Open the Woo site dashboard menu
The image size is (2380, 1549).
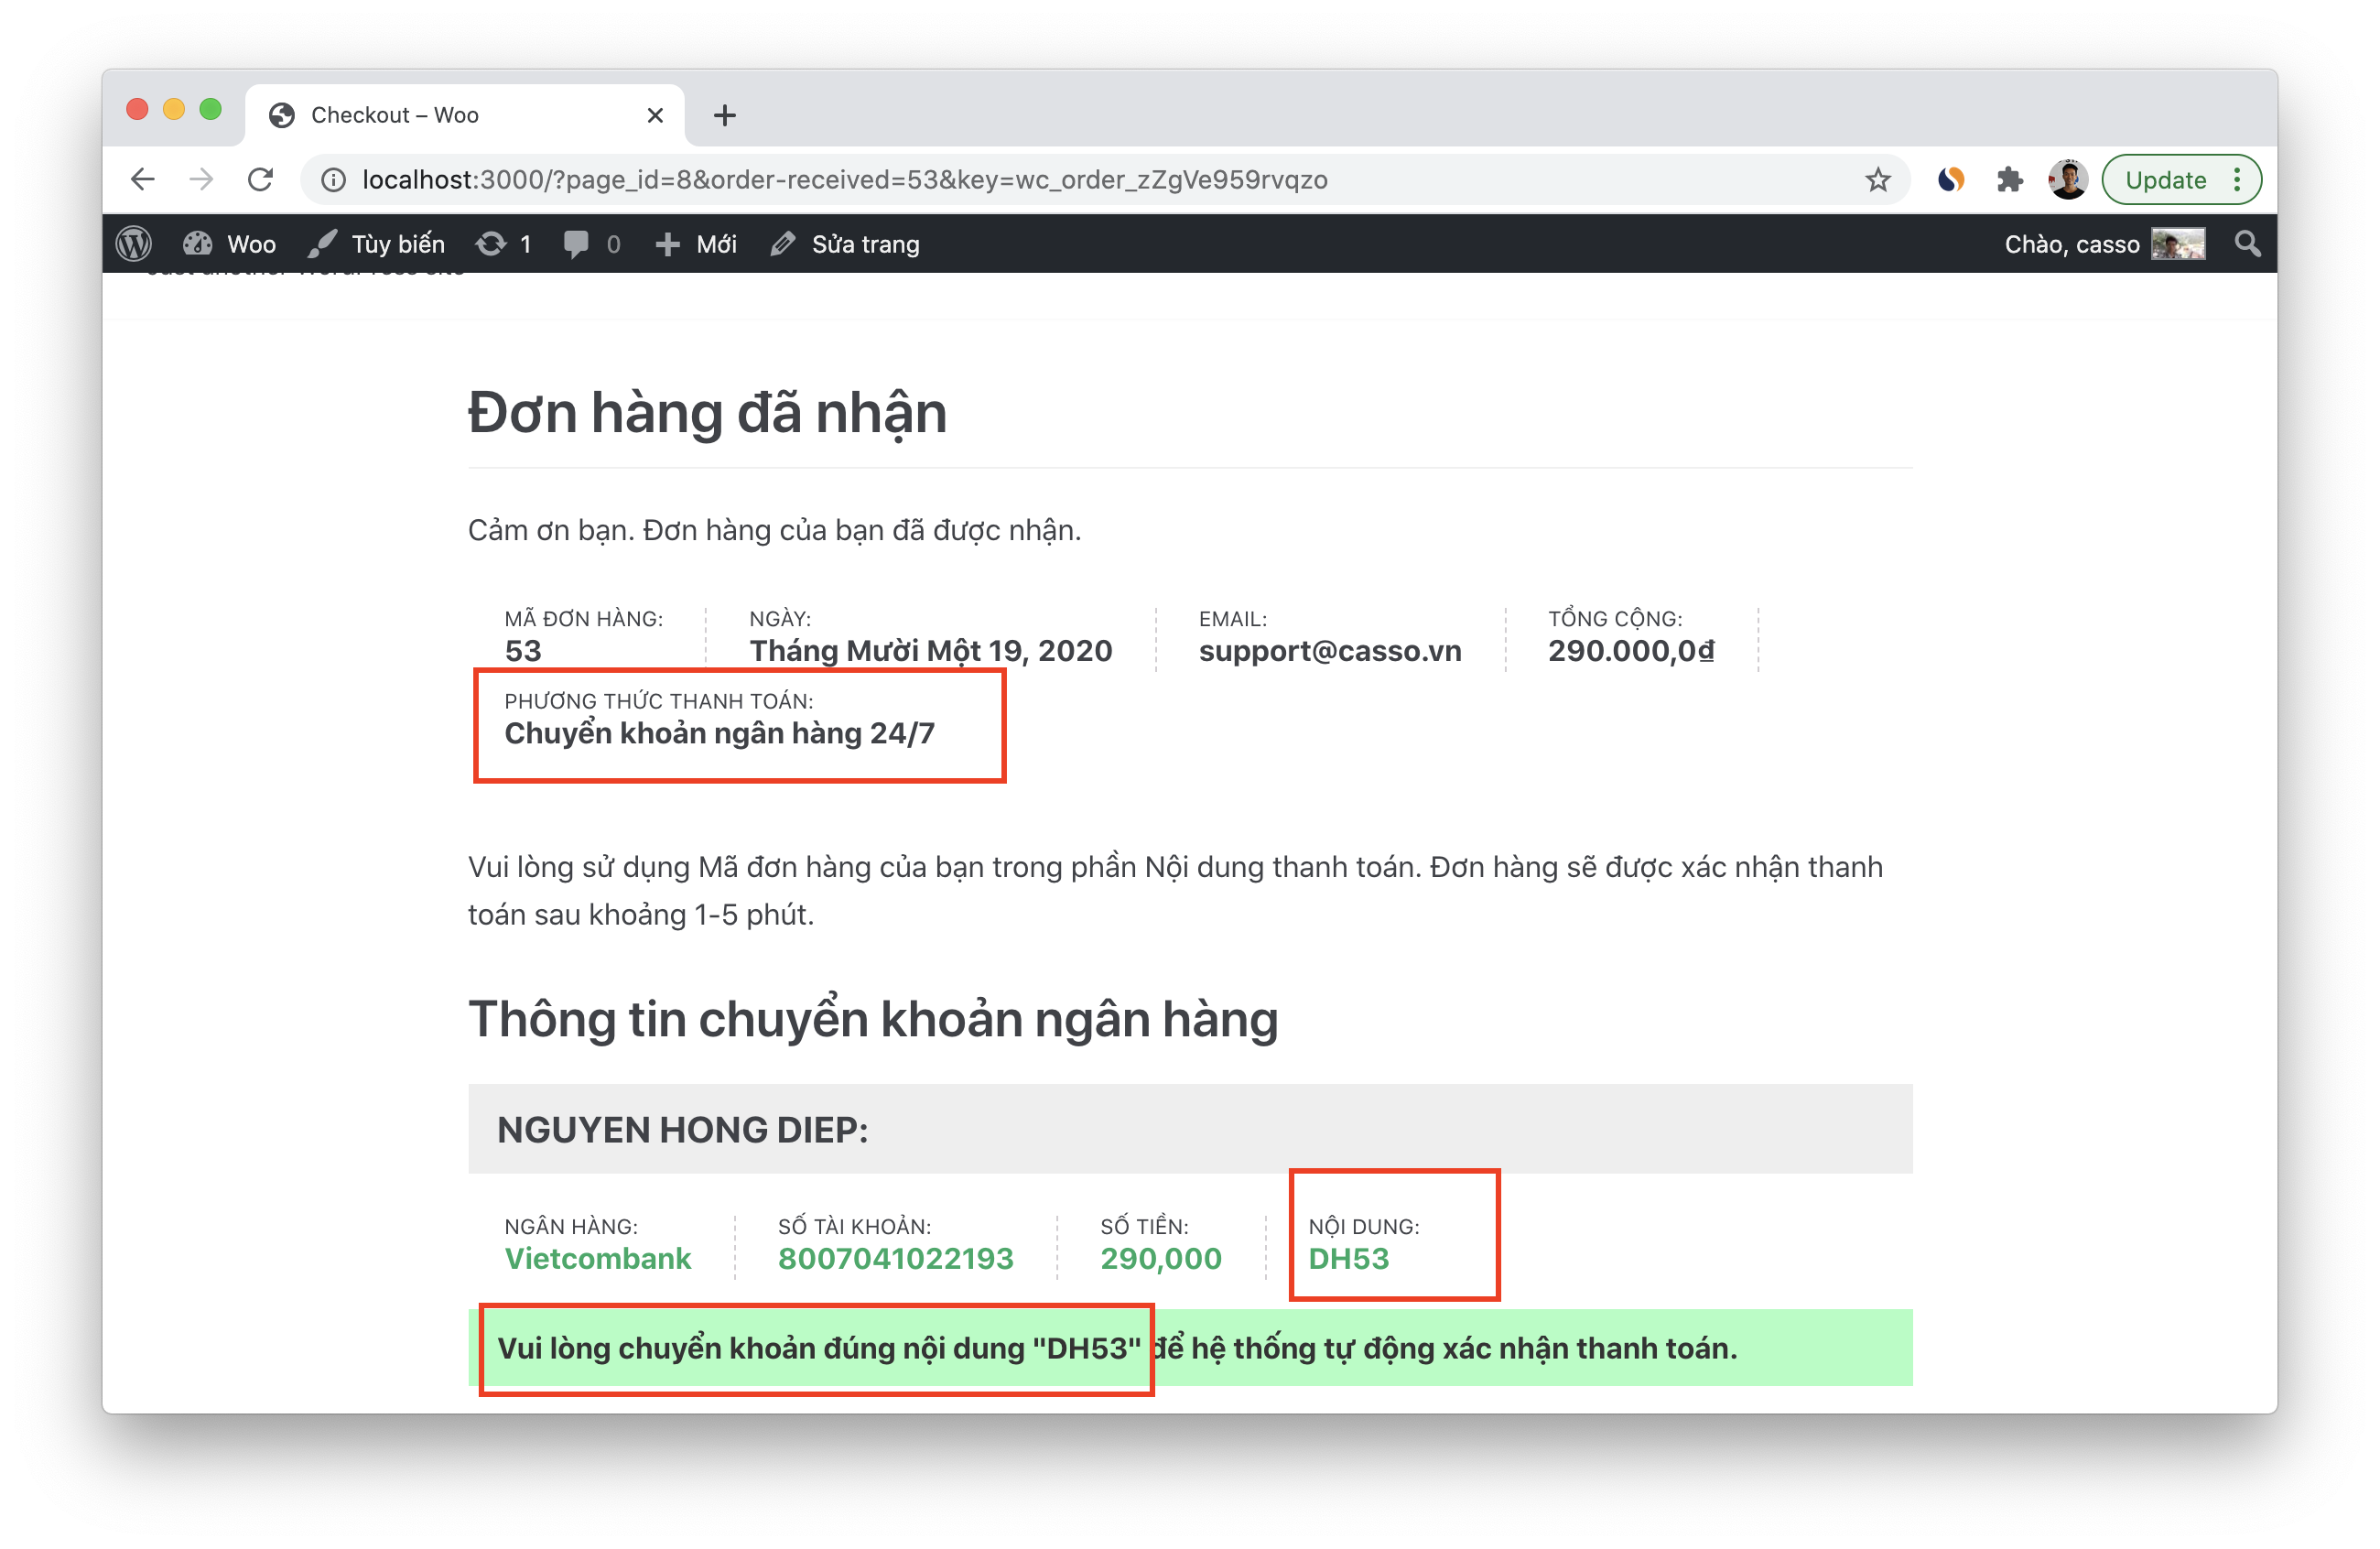point(229,244)
